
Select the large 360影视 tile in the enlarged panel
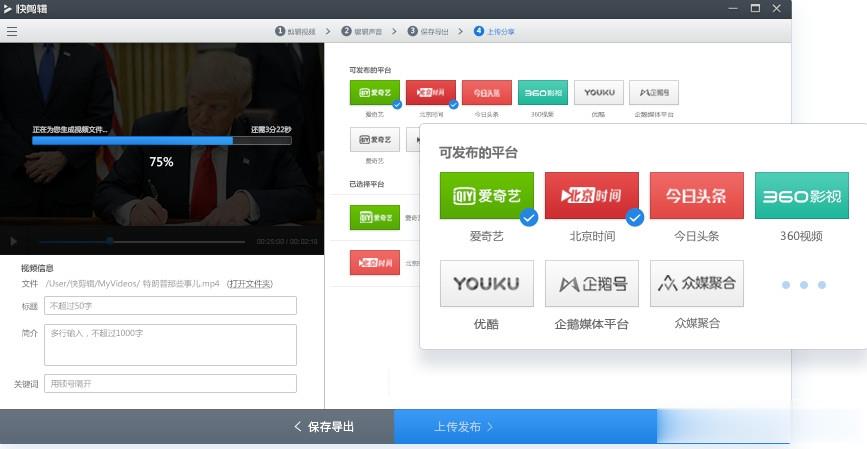(x=802, y=195)
